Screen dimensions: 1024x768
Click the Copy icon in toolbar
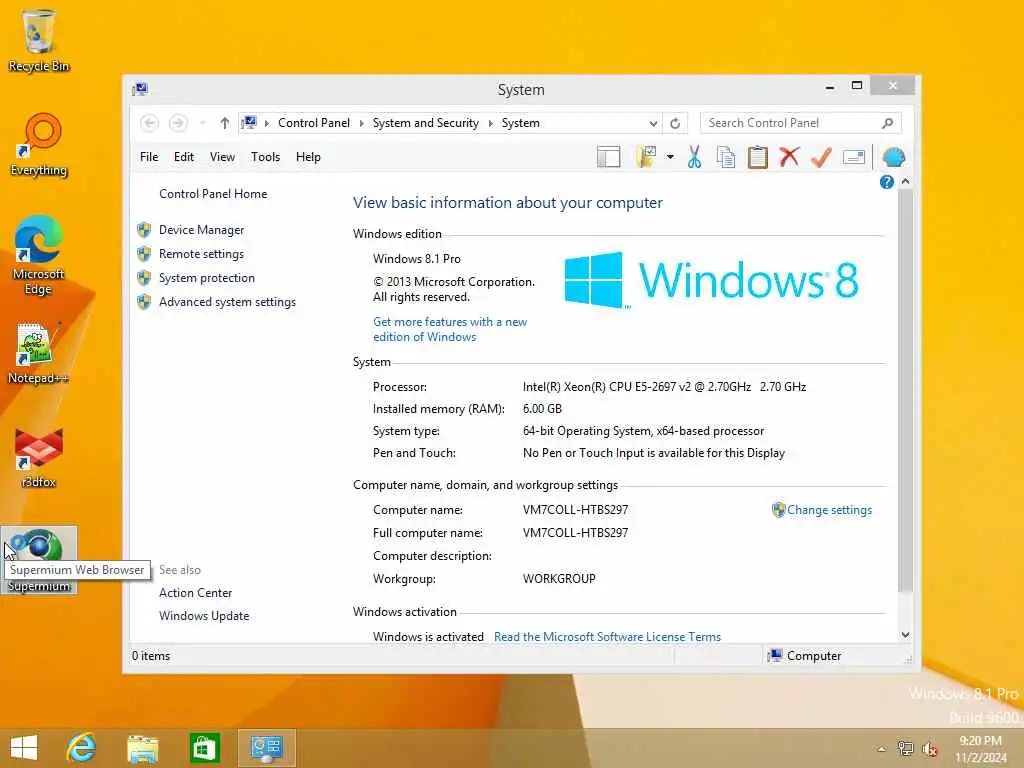coord(726,157)
